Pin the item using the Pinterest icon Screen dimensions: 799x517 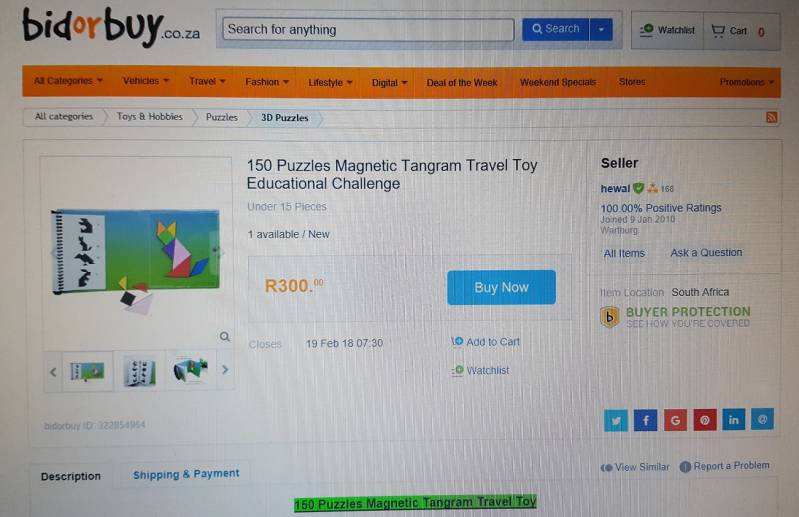click(705, 420)
